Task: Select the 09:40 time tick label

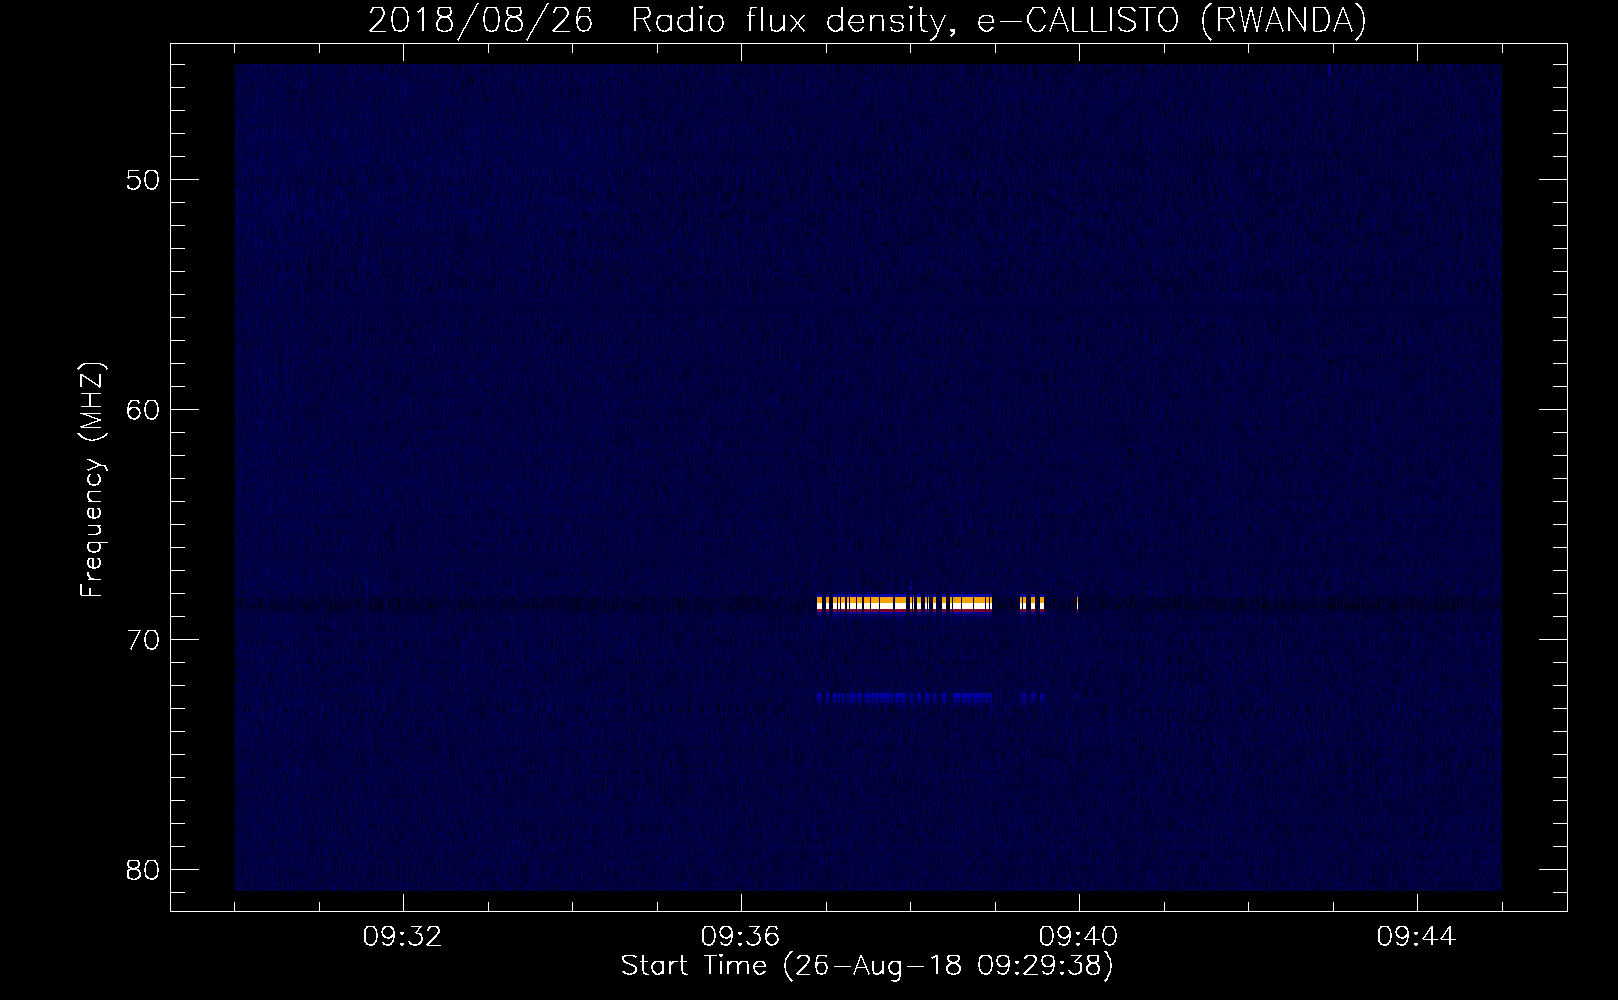Action: 1078,937
